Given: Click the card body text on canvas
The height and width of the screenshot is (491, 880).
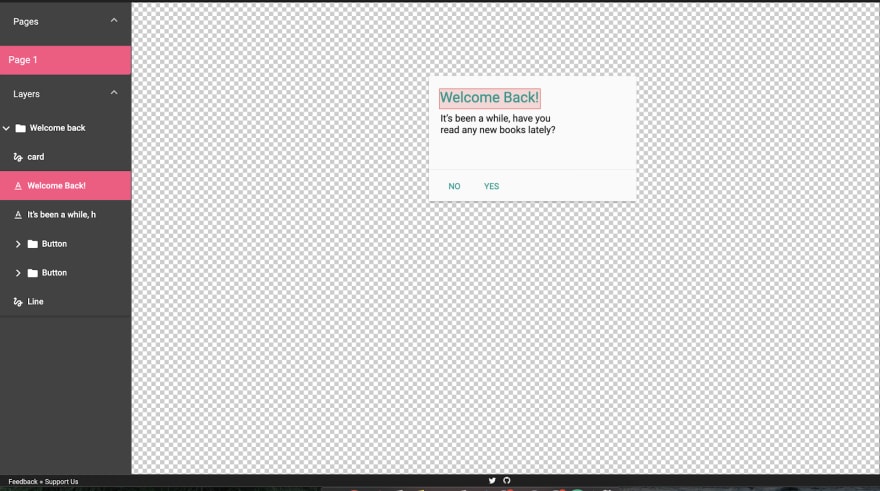Looking at the screenshot, I should 497,124.
